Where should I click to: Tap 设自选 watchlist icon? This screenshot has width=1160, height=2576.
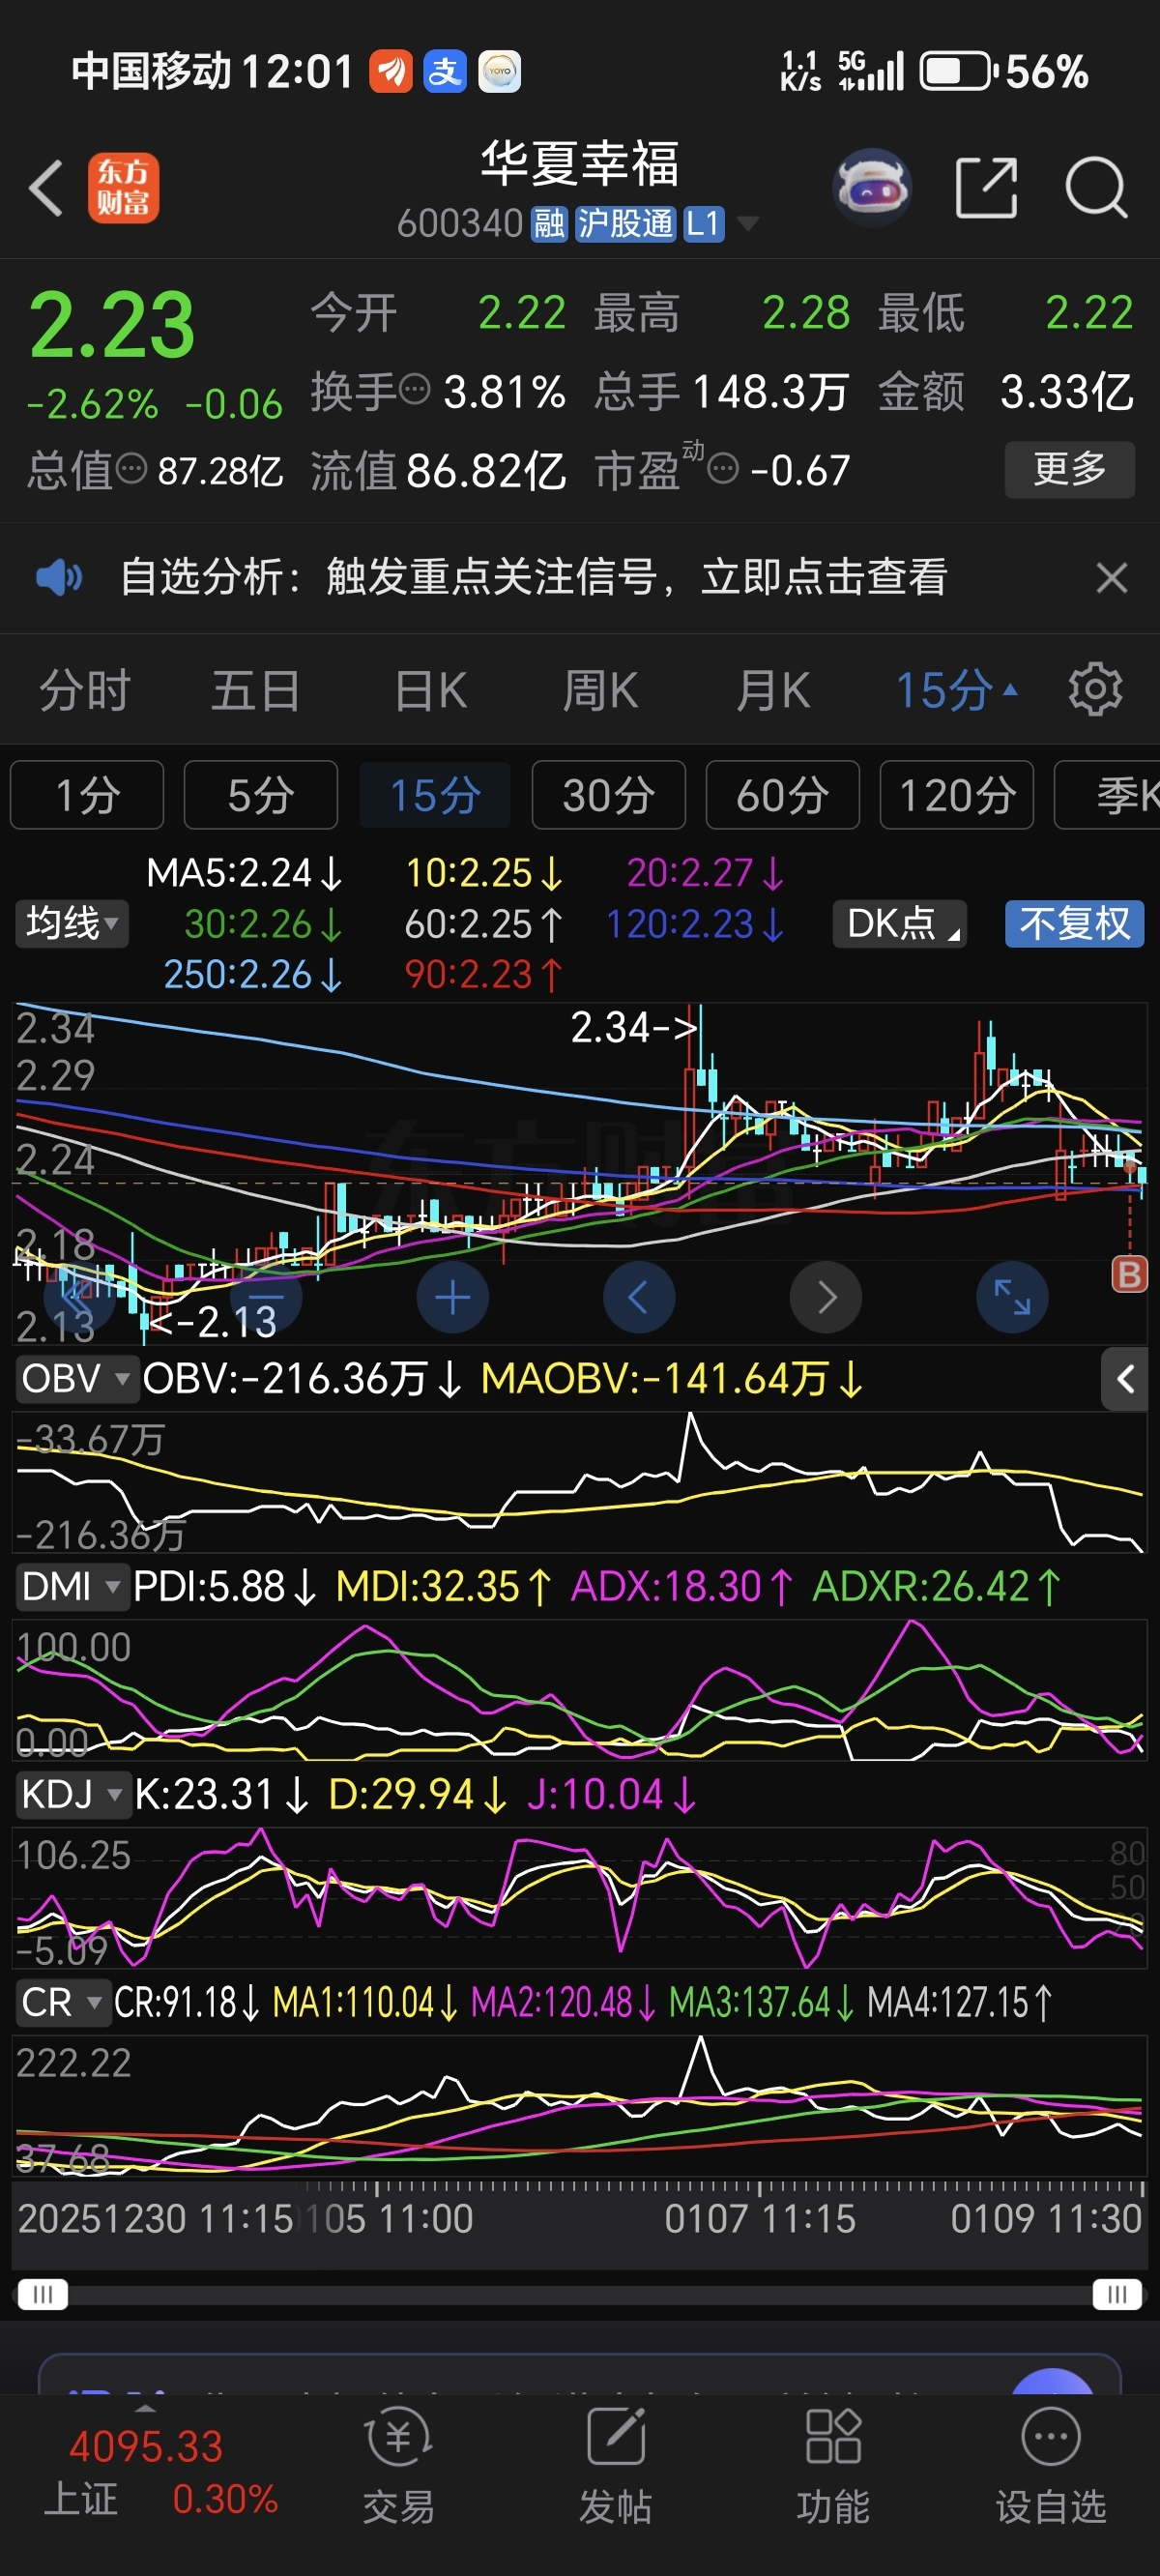click(x=1051, y=2466)
